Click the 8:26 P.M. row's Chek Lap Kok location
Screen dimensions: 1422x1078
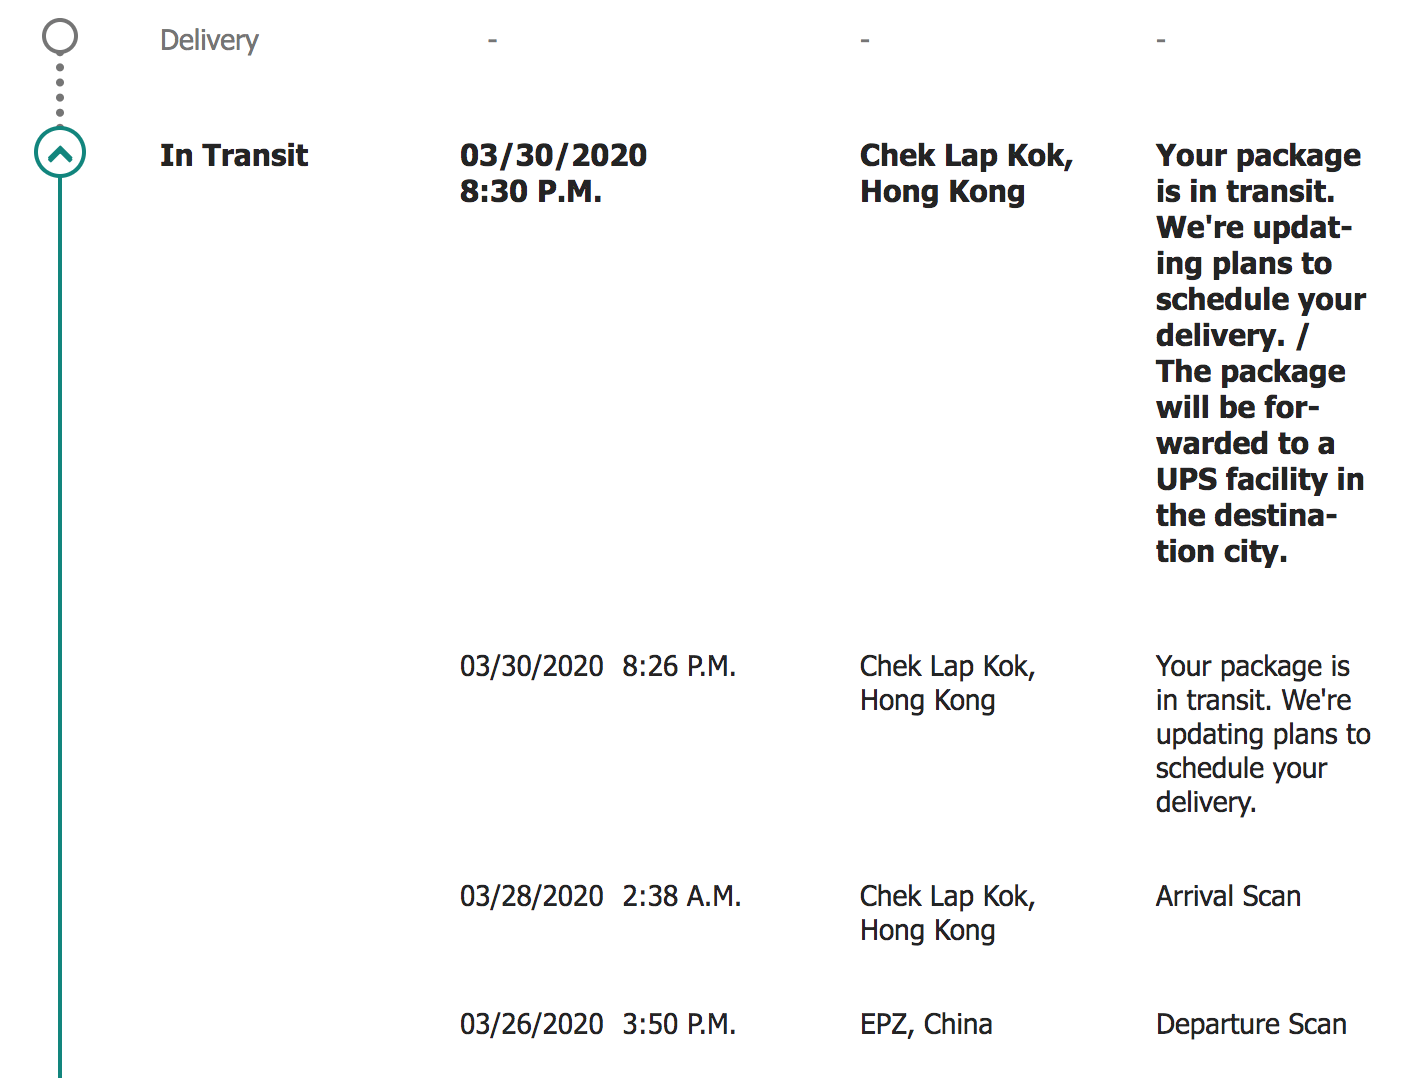tap(947, 683)
